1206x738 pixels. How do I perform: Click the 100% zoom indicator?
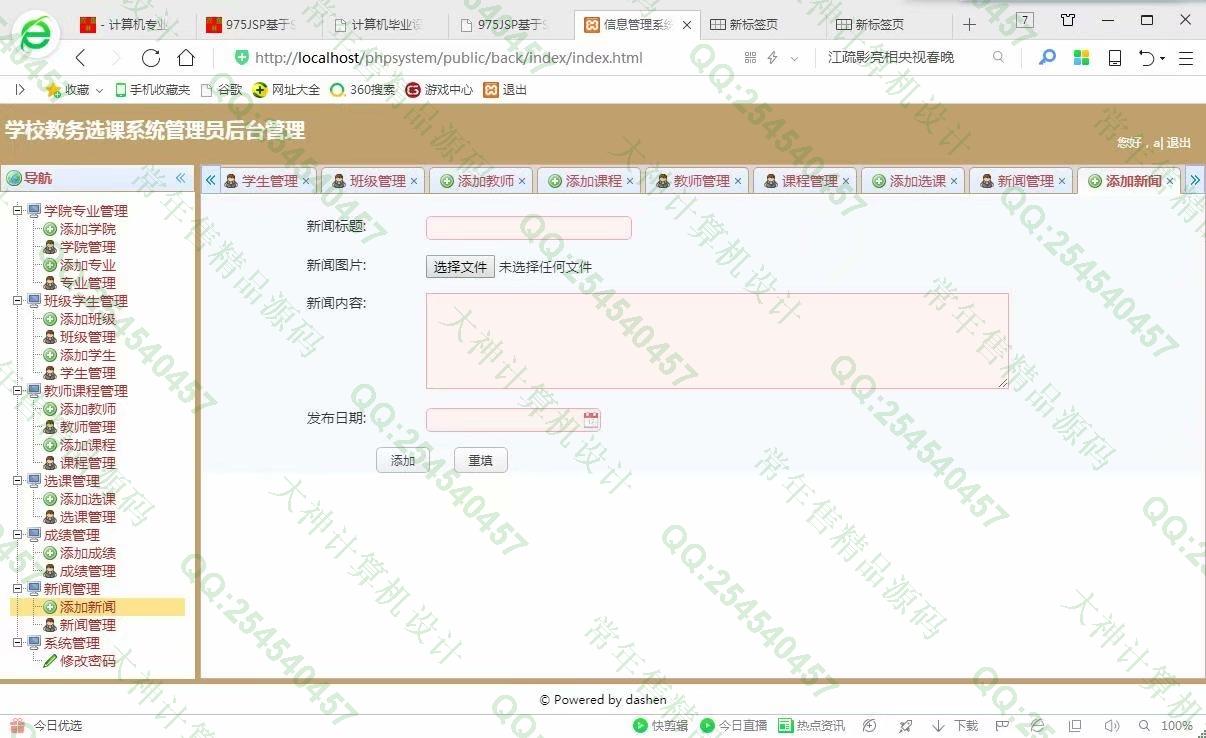(x=1177, y=726)
